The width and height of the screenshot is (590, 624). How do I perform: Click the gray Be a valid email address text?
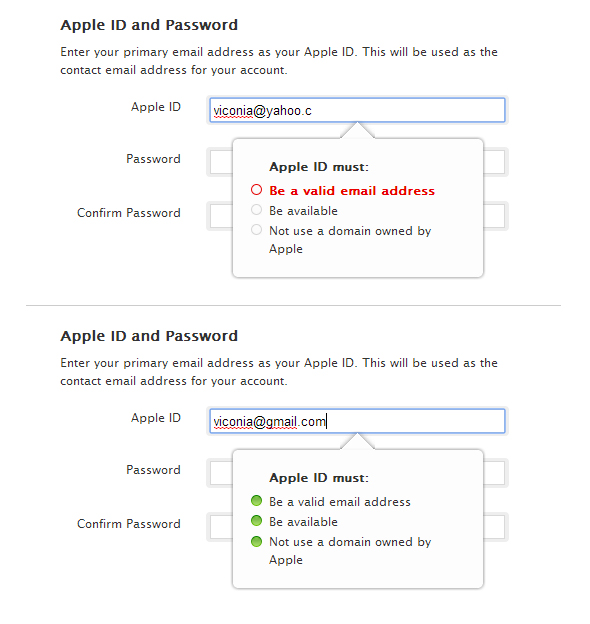[x=340, y=501]
